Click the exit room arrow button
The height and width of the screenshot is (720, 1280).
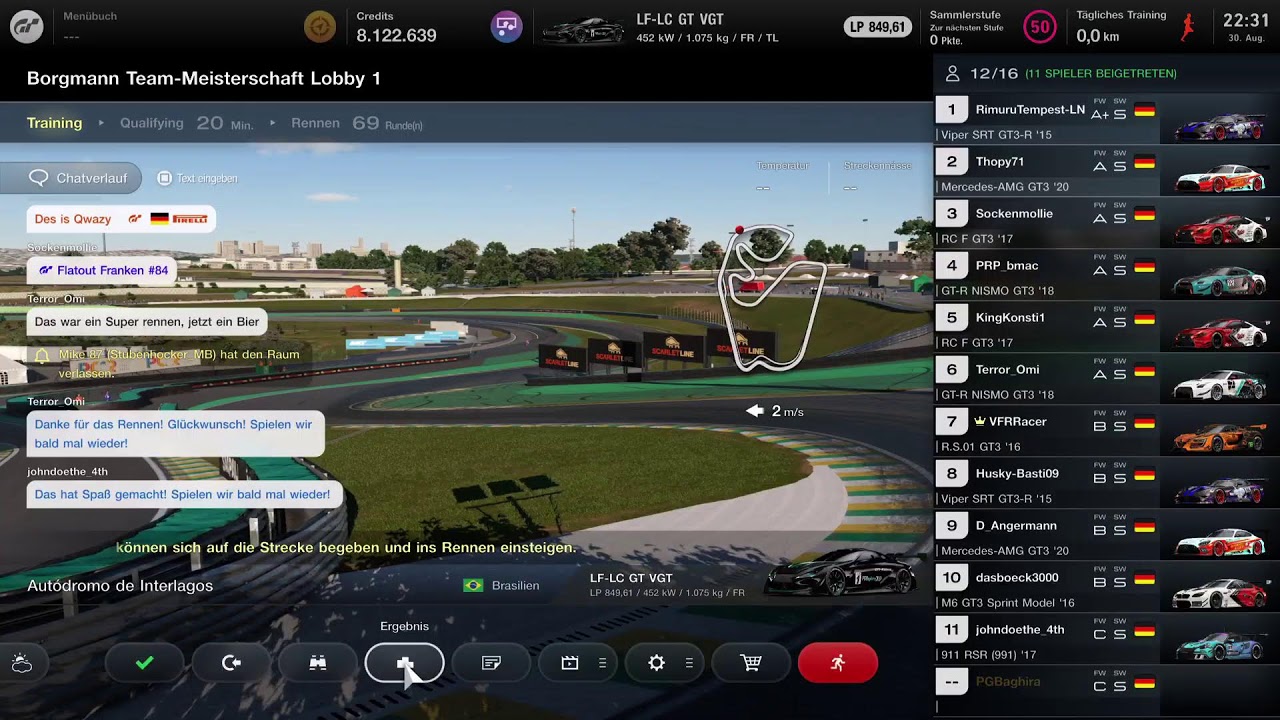231,663
